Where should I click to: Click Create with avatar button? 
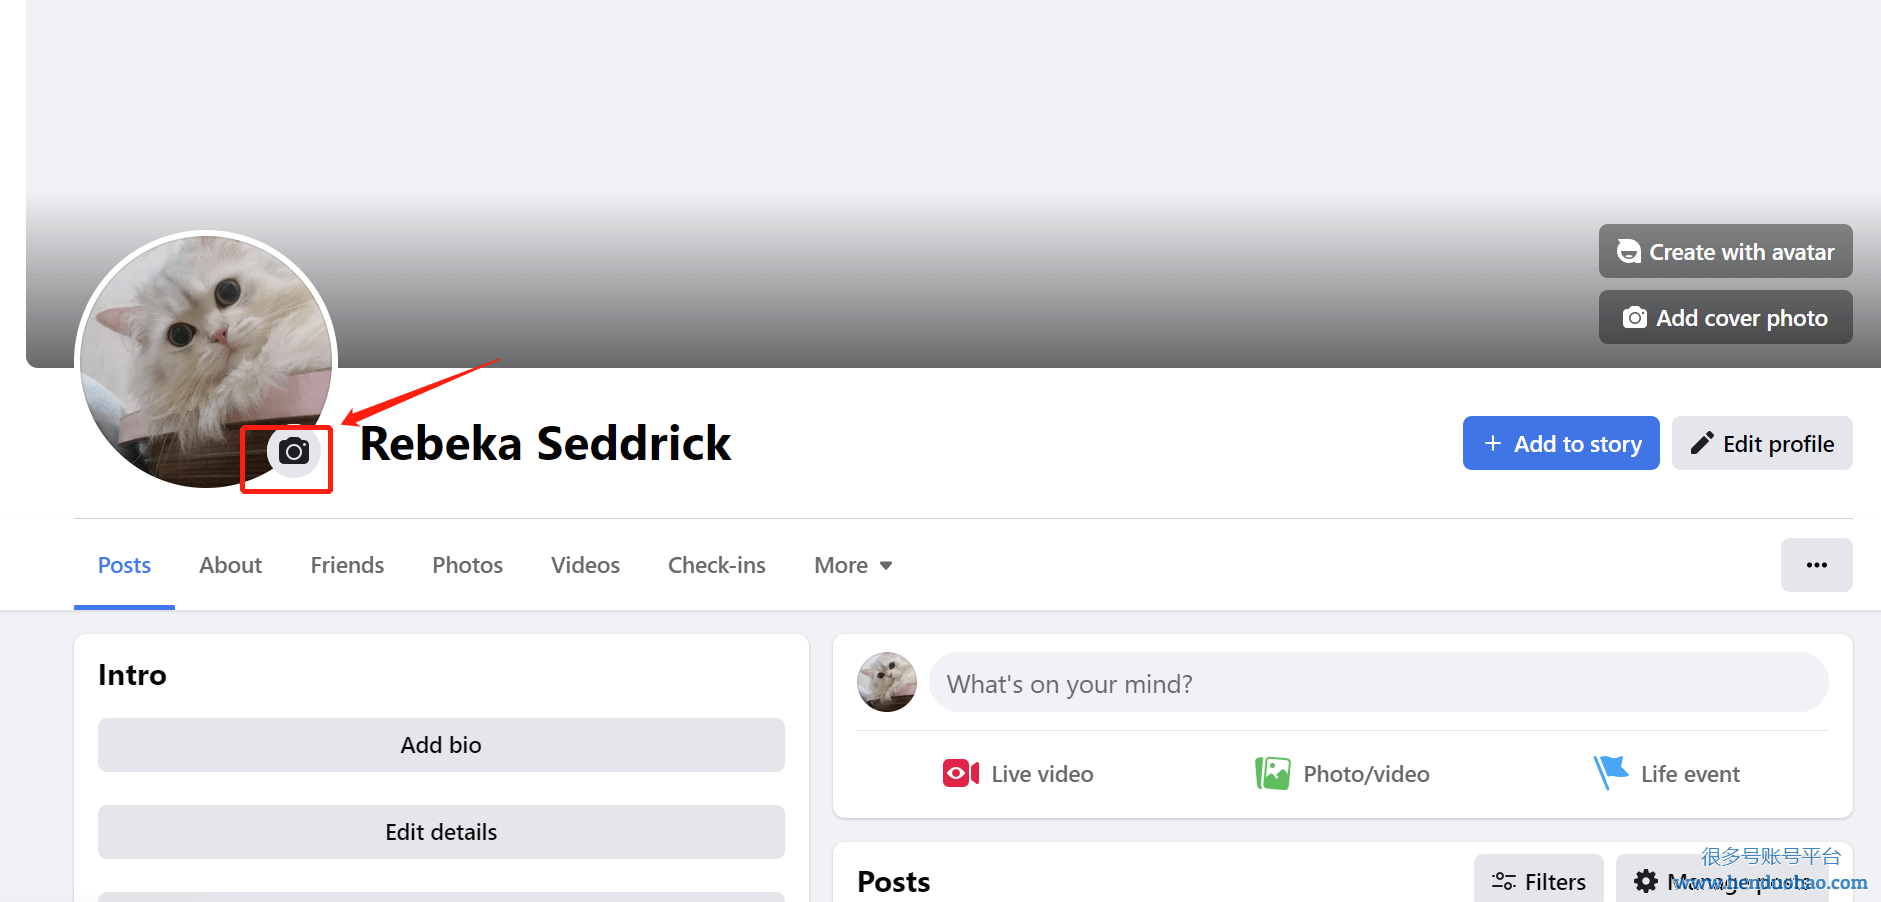pos(1725,251)
